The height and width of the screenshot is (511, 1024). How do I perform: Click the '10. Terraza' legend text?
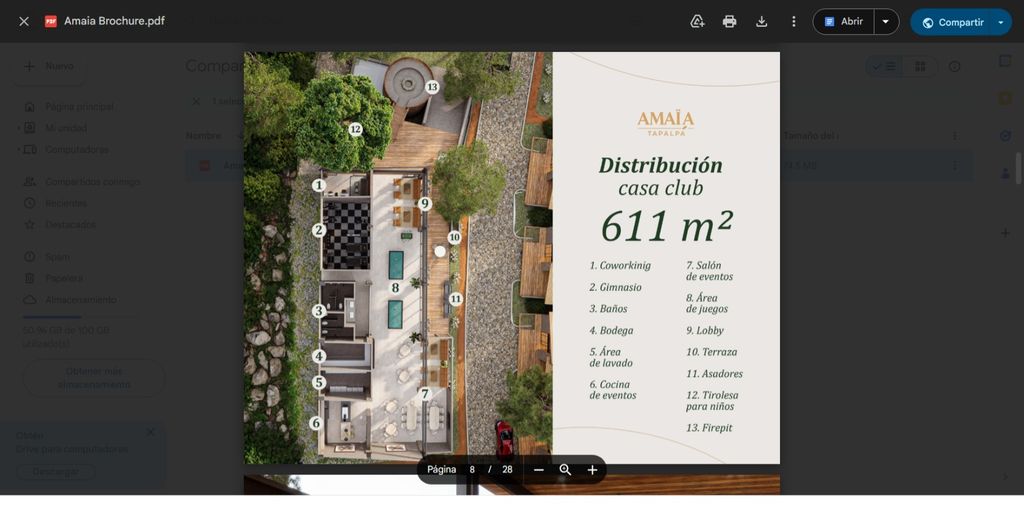point(711,352)
